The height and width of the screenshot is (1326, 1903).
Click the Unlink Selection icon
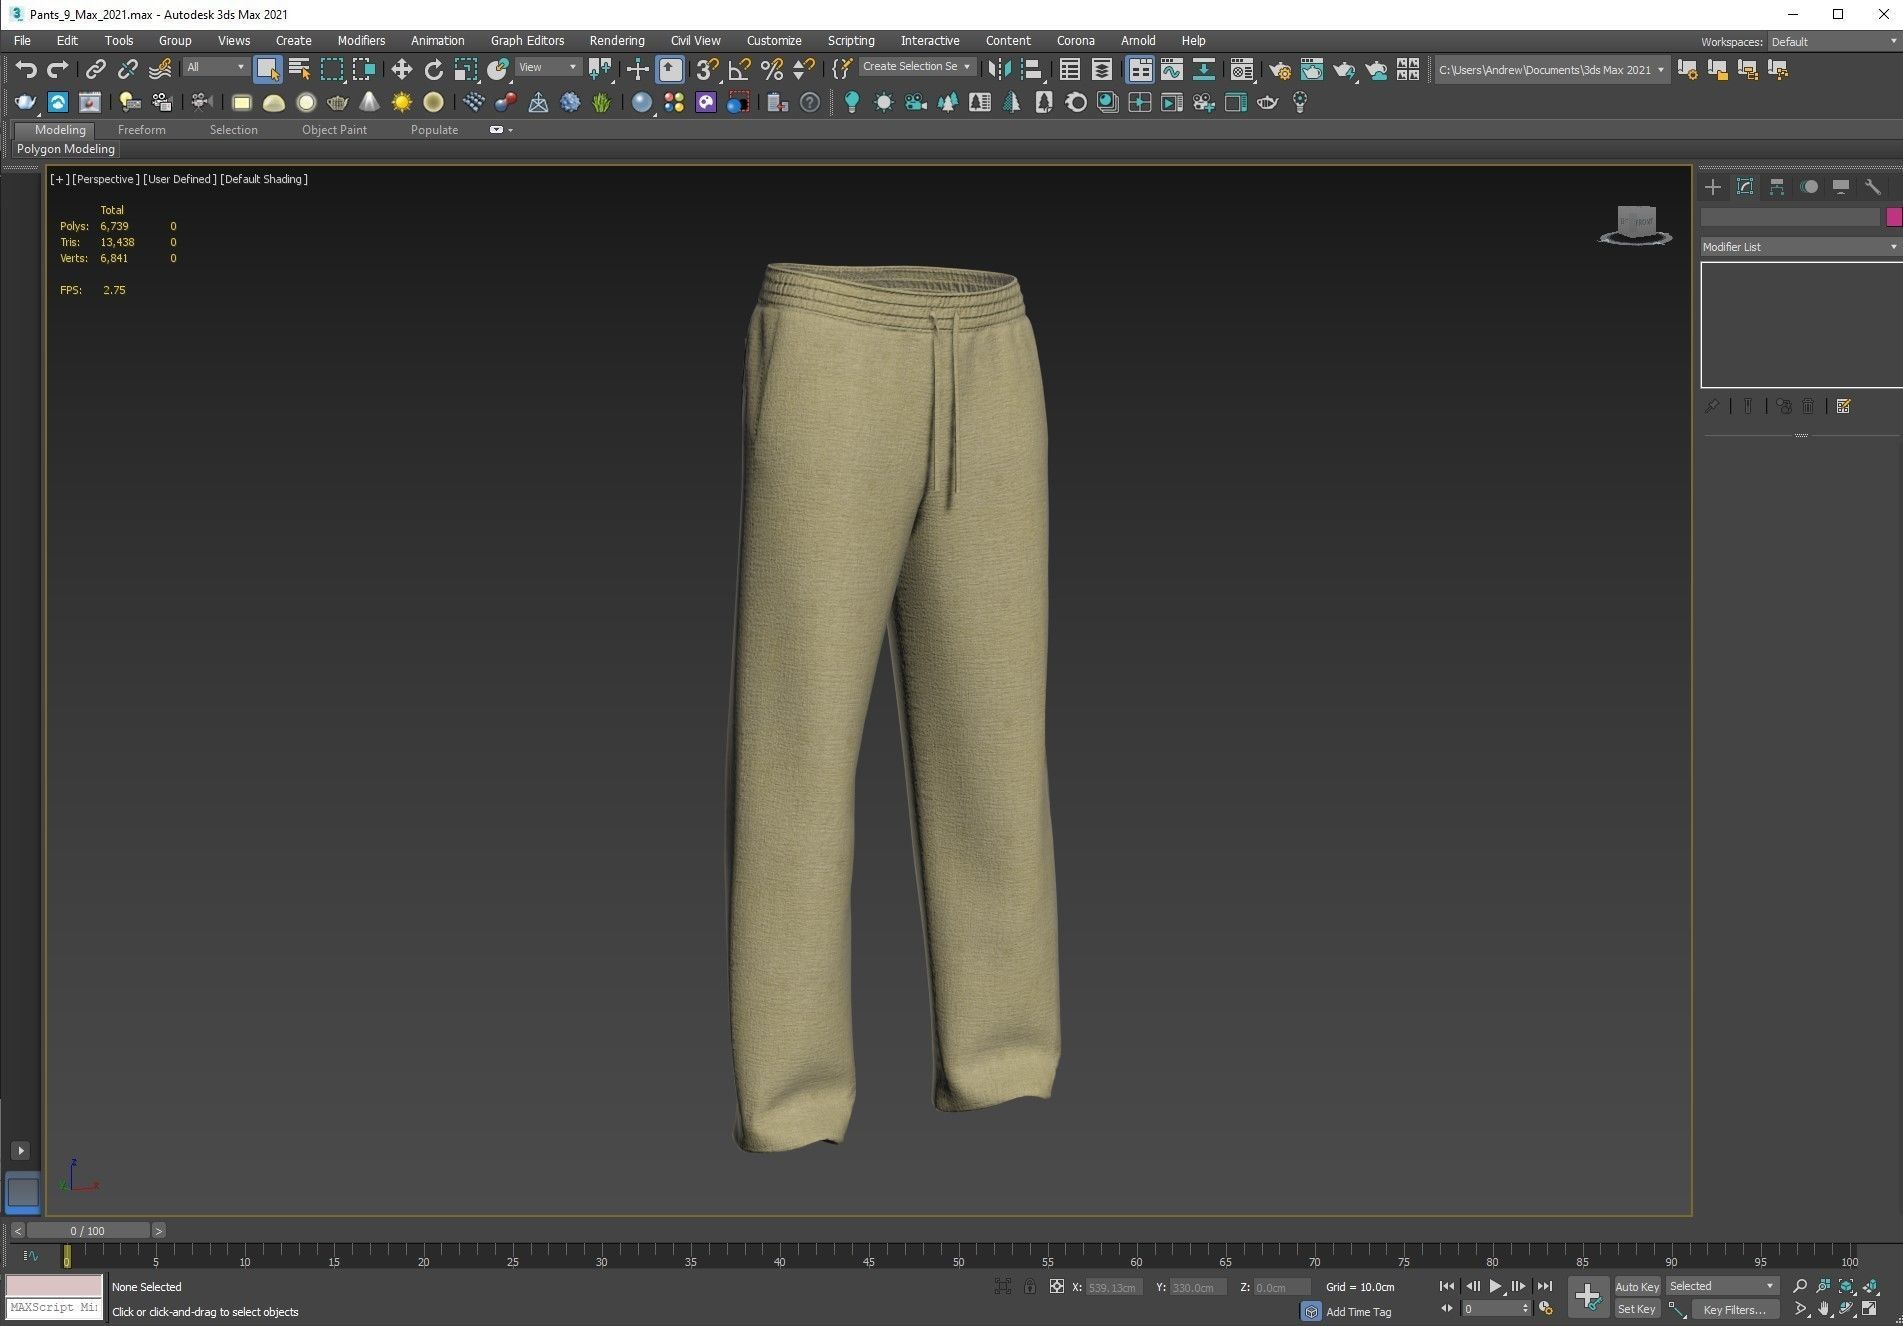[127, 69]
